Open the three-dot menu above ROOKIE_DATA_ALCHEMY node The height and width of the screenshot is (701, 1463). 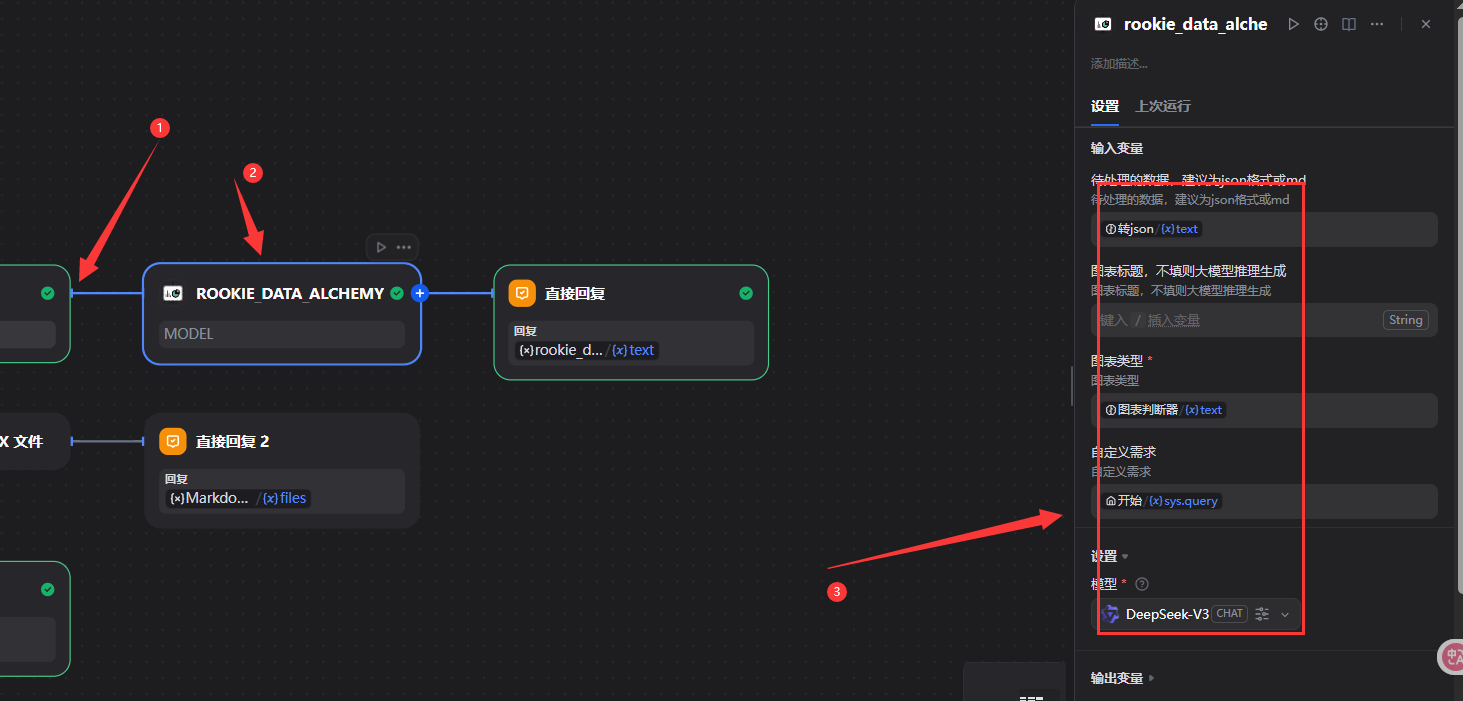point(404,247)
